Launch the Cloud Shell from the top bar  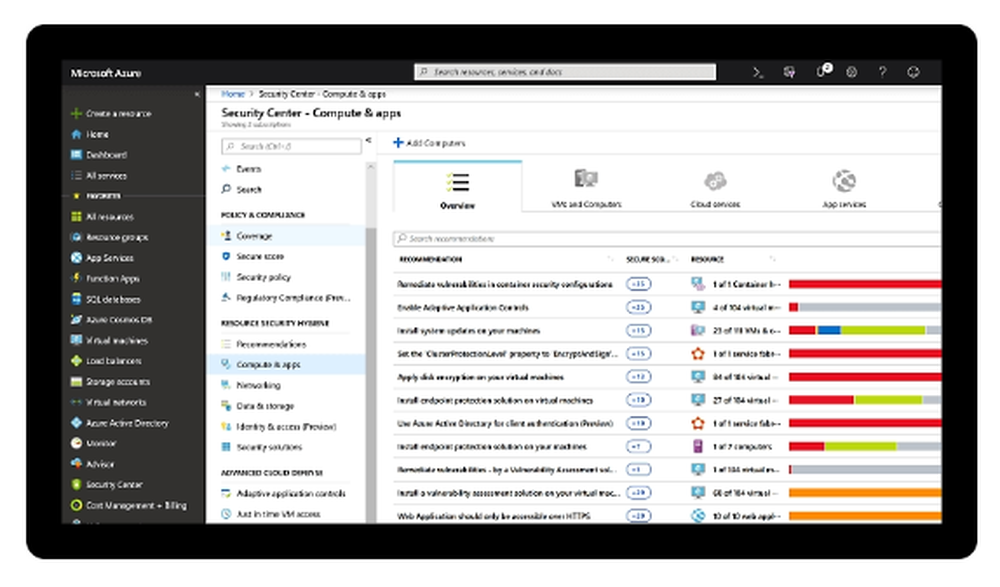click(757, 71)
